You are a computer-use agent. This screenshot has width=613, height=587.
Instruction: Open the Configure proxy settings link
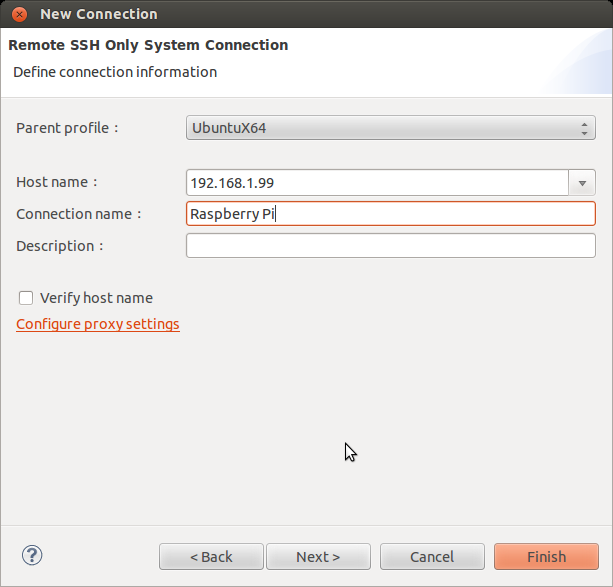tap(98, 324)
